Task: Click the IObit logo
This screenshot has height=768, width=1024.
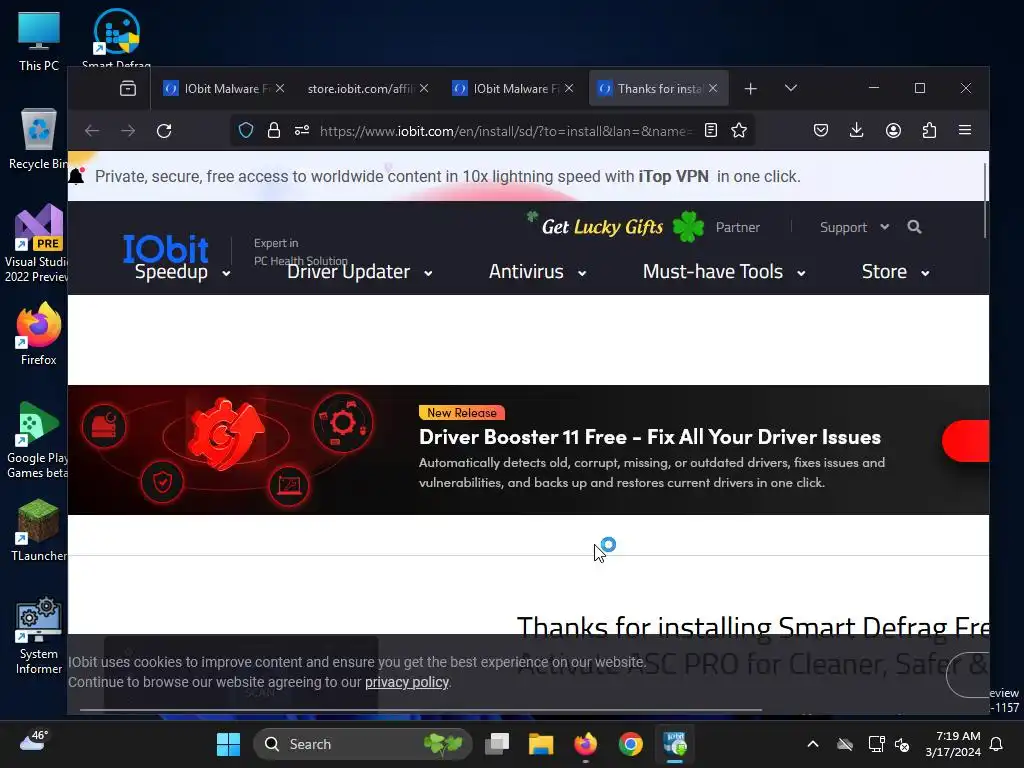Action: [x=166, y=249]
